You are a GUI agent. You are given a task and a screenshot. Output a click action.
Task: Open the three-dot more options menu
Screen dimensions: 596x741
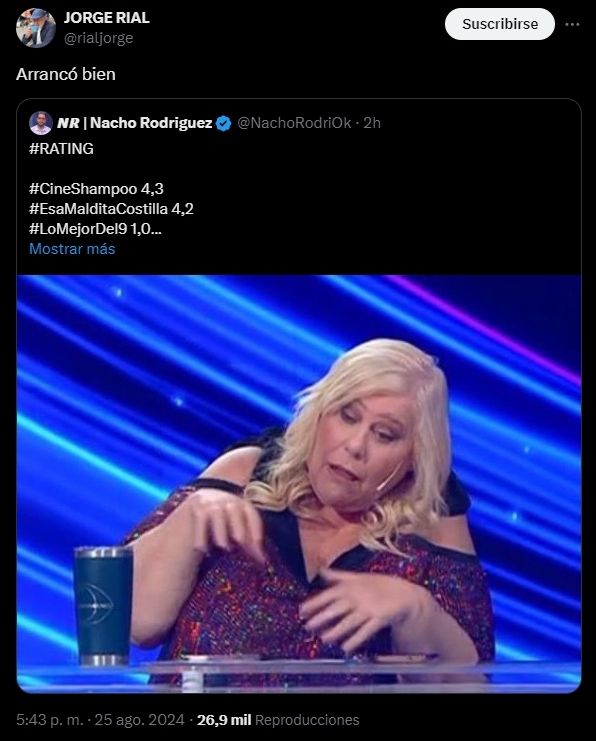pyautogui.click(x=572, y=24)
